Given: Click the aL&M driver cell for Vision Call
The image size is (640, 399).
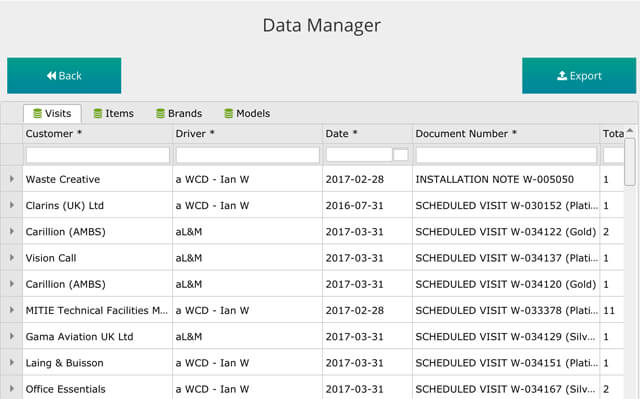Looking at the screenshot, I should (x=247, y=258).
